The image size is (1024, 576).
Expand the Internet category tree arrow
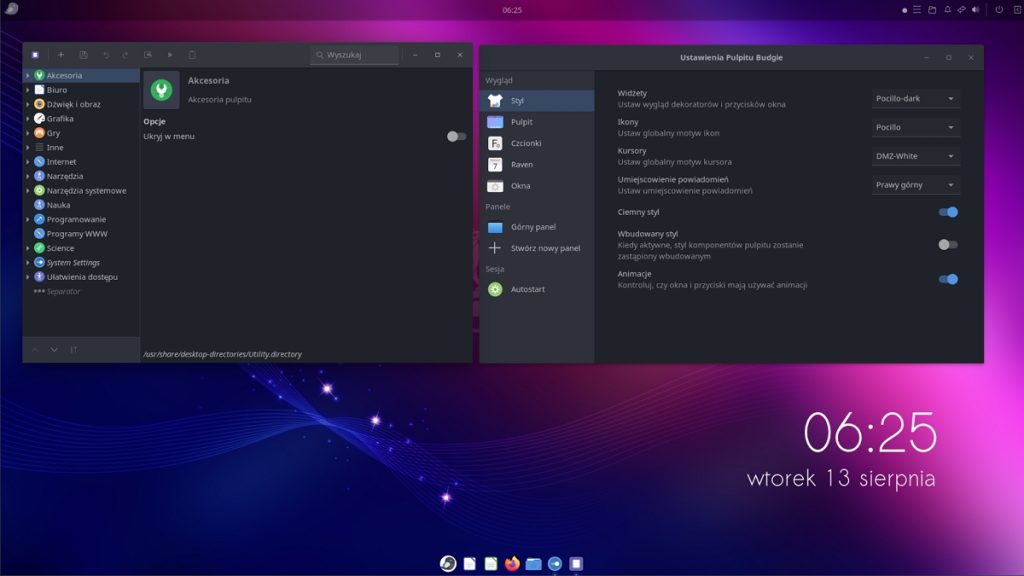click(x=28, y=162)
